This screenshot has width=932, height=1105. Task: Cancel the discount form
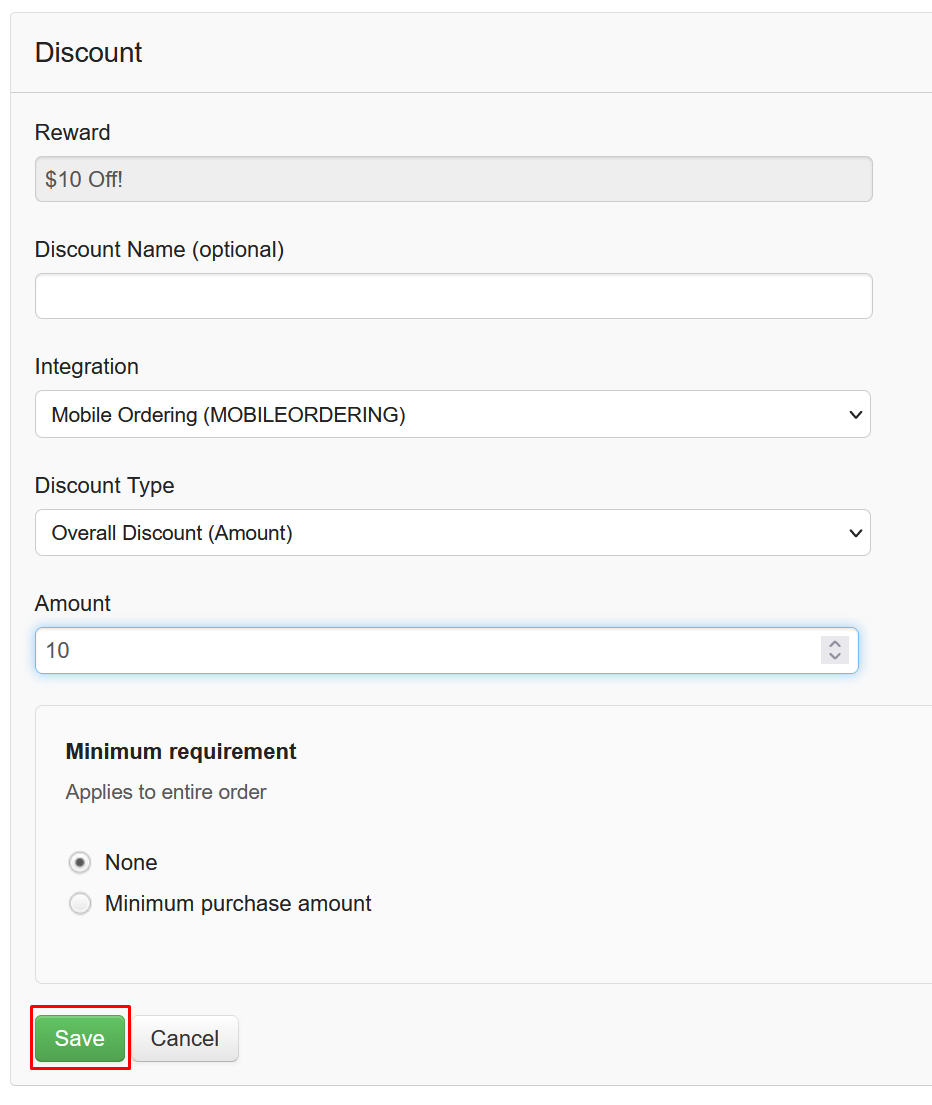click(x=185, y=1038)
